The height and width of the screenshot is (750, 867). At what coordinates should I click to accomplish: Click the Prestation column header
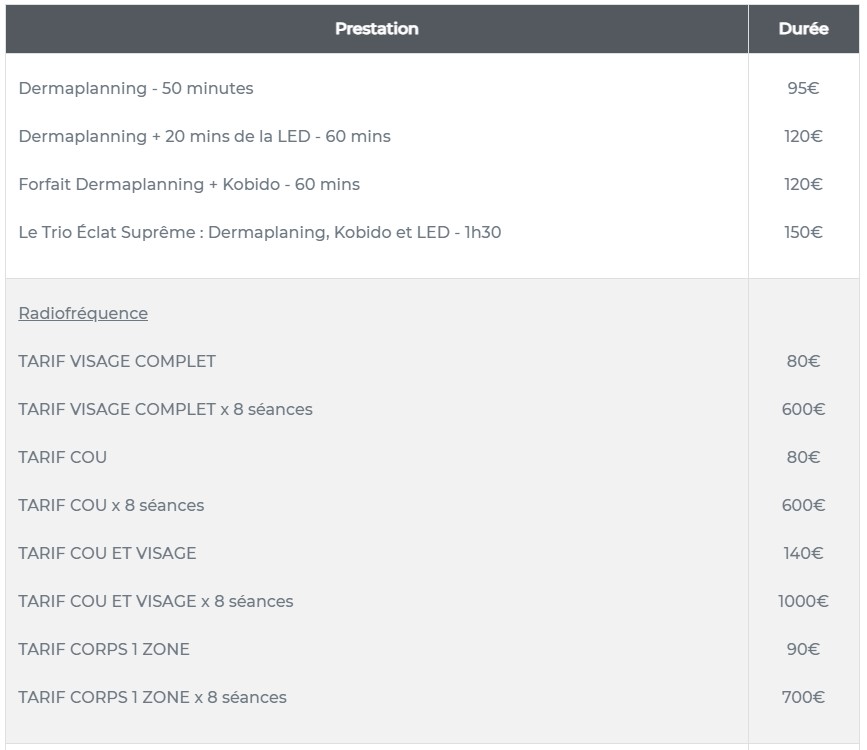coord(376,29)
